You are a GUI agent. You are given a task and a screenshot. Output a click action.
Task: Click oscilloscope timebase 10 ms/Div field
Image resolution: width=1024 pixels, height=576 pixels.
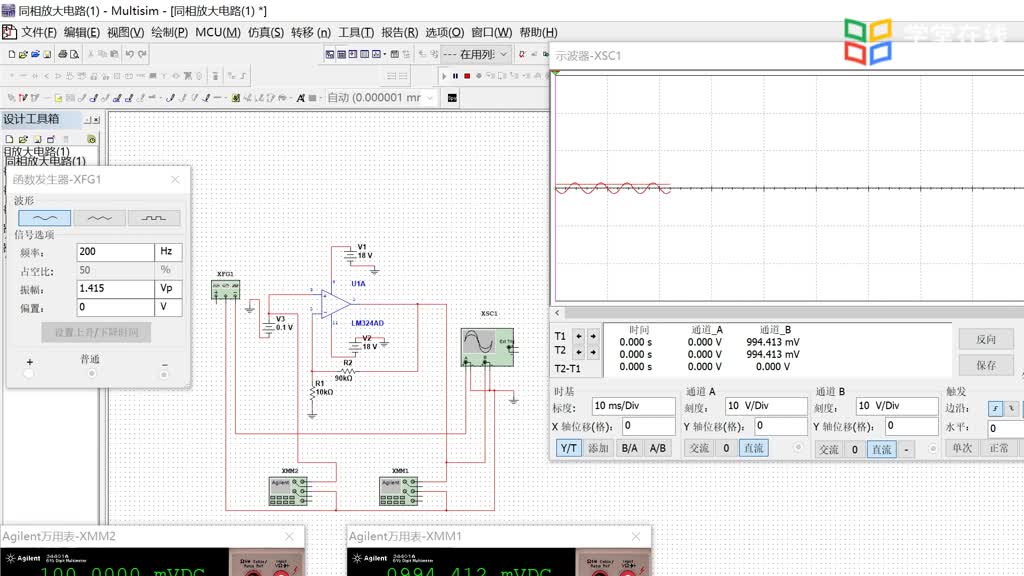tap(633, 406)
